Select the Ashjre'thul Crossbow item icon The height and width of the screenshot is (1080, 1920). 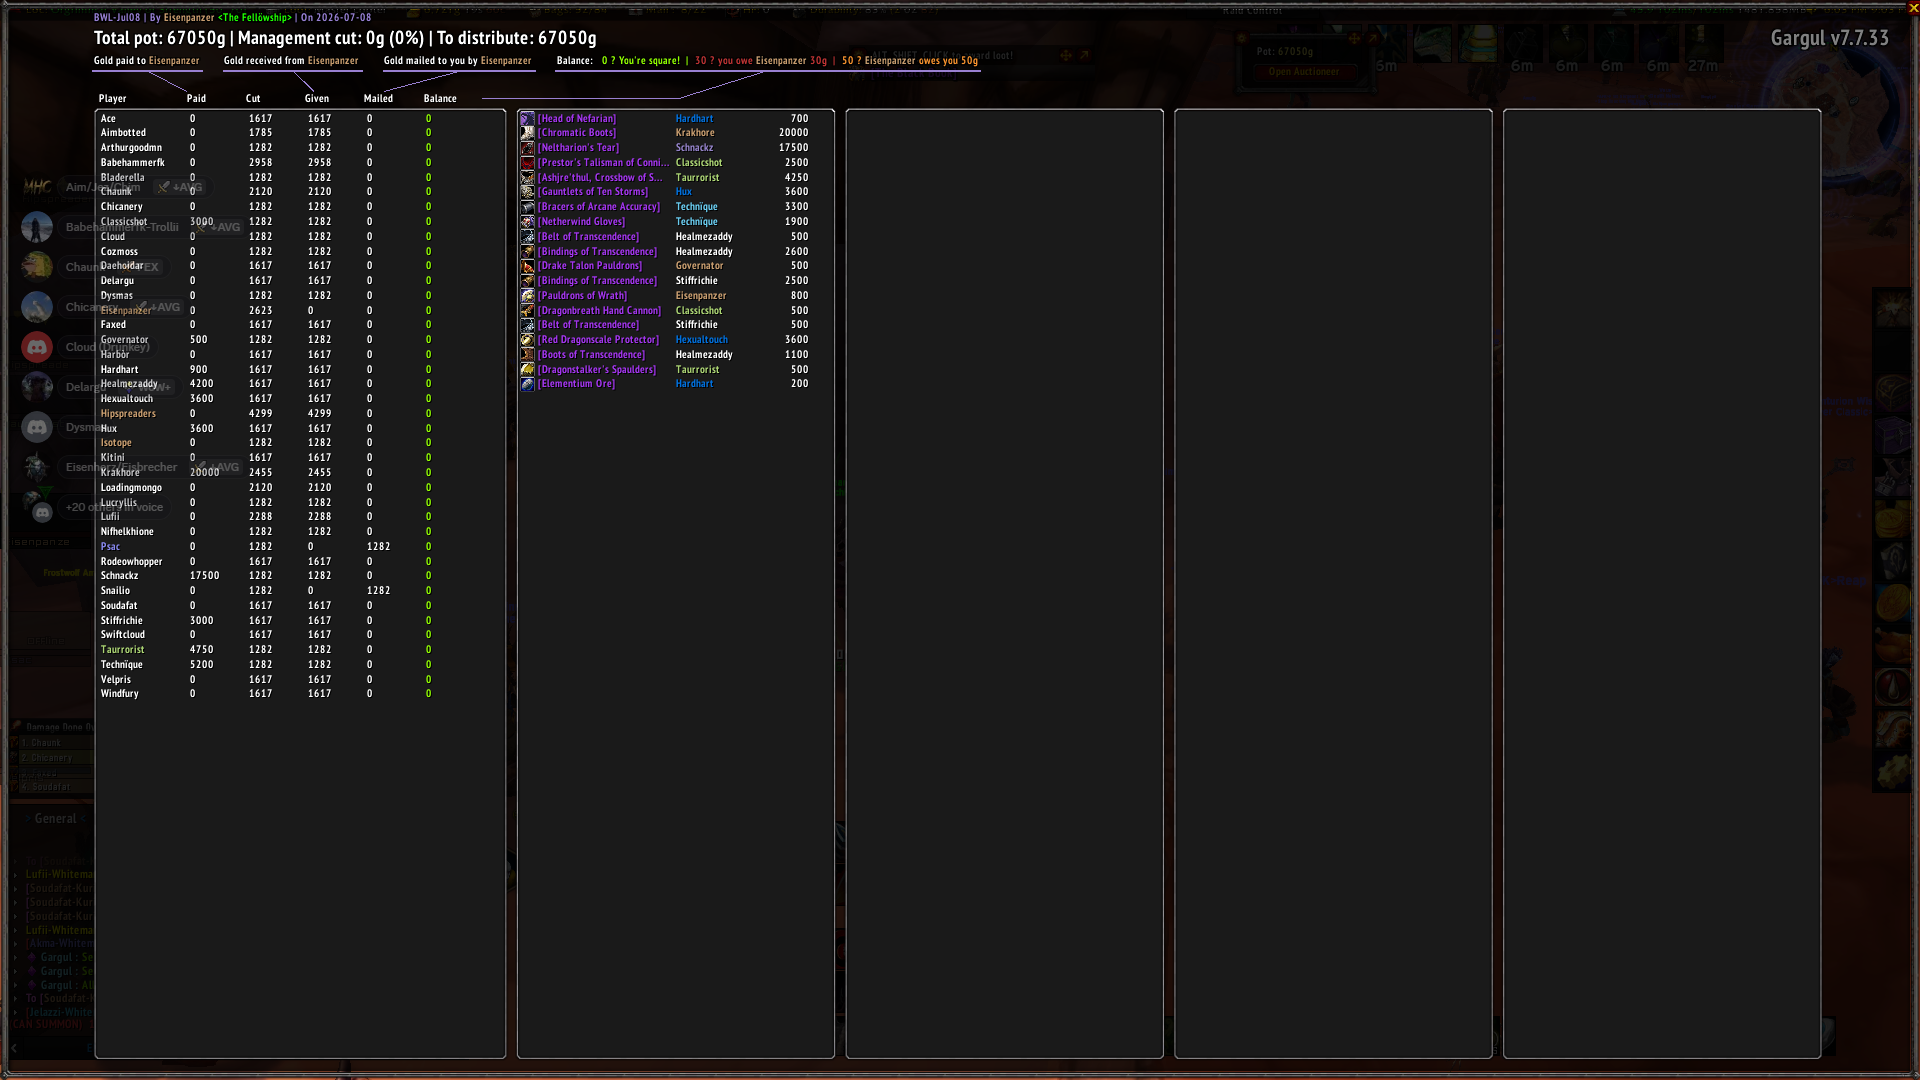click(x=527, y=177)
